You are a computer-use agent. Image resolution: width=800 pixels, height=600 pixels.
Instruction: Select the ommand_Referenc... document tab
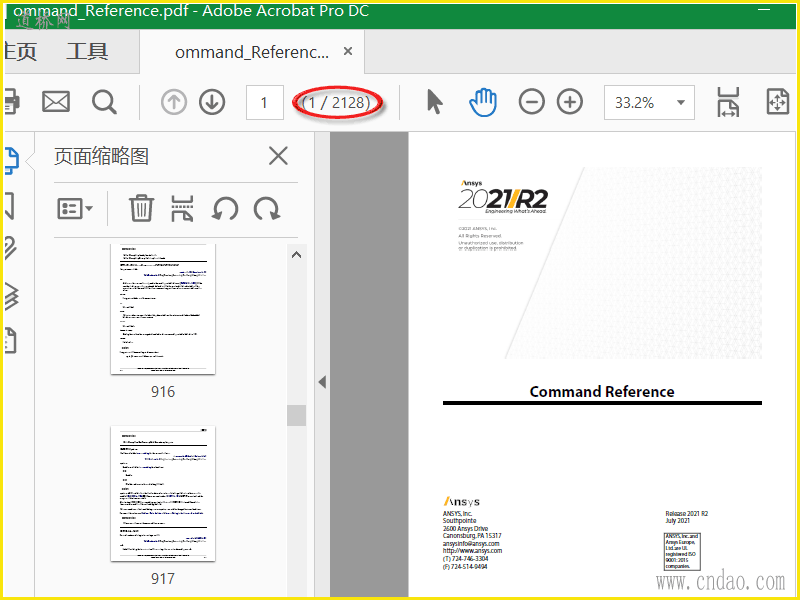point(252,52)
